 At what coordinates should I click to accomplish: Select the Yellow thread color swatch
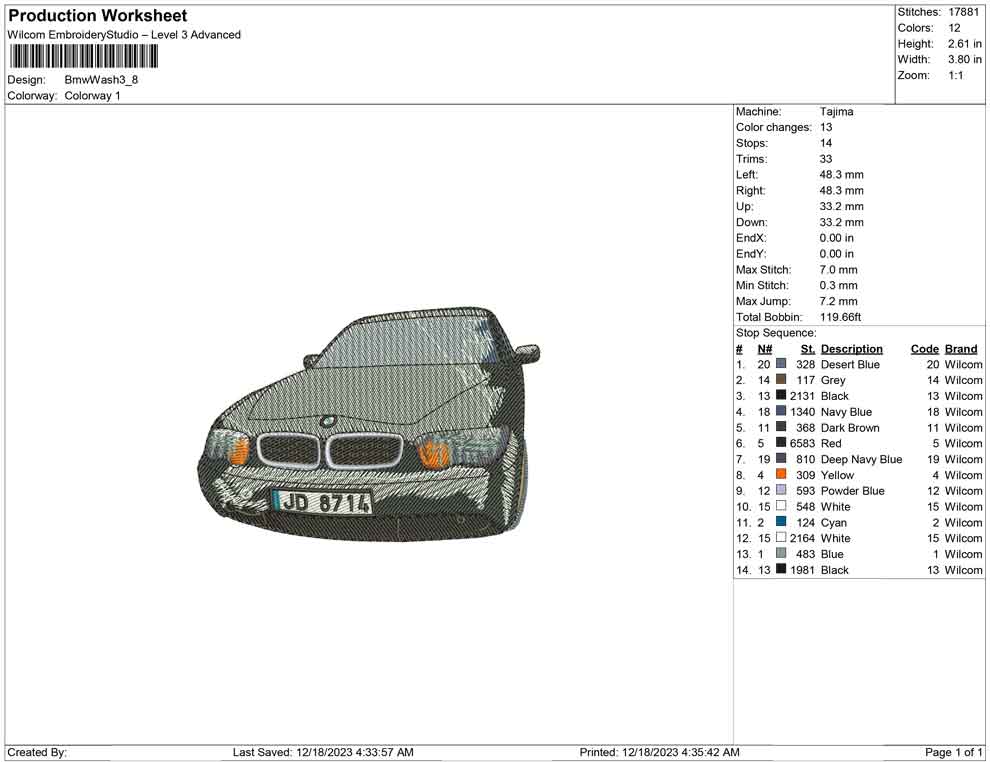(781, 475)
